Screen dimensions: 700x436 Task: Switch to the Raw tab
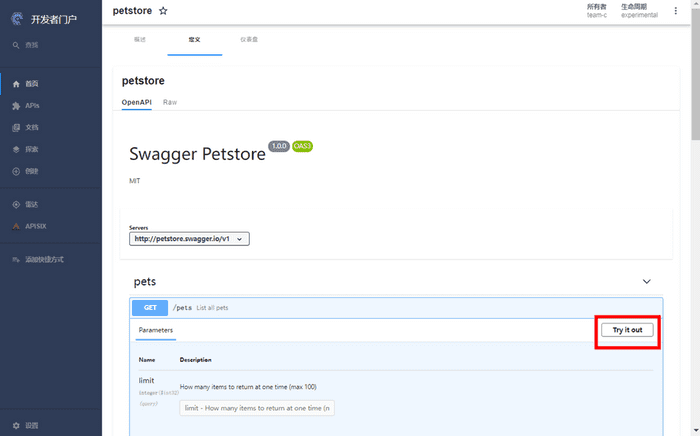tap(170, 102)
